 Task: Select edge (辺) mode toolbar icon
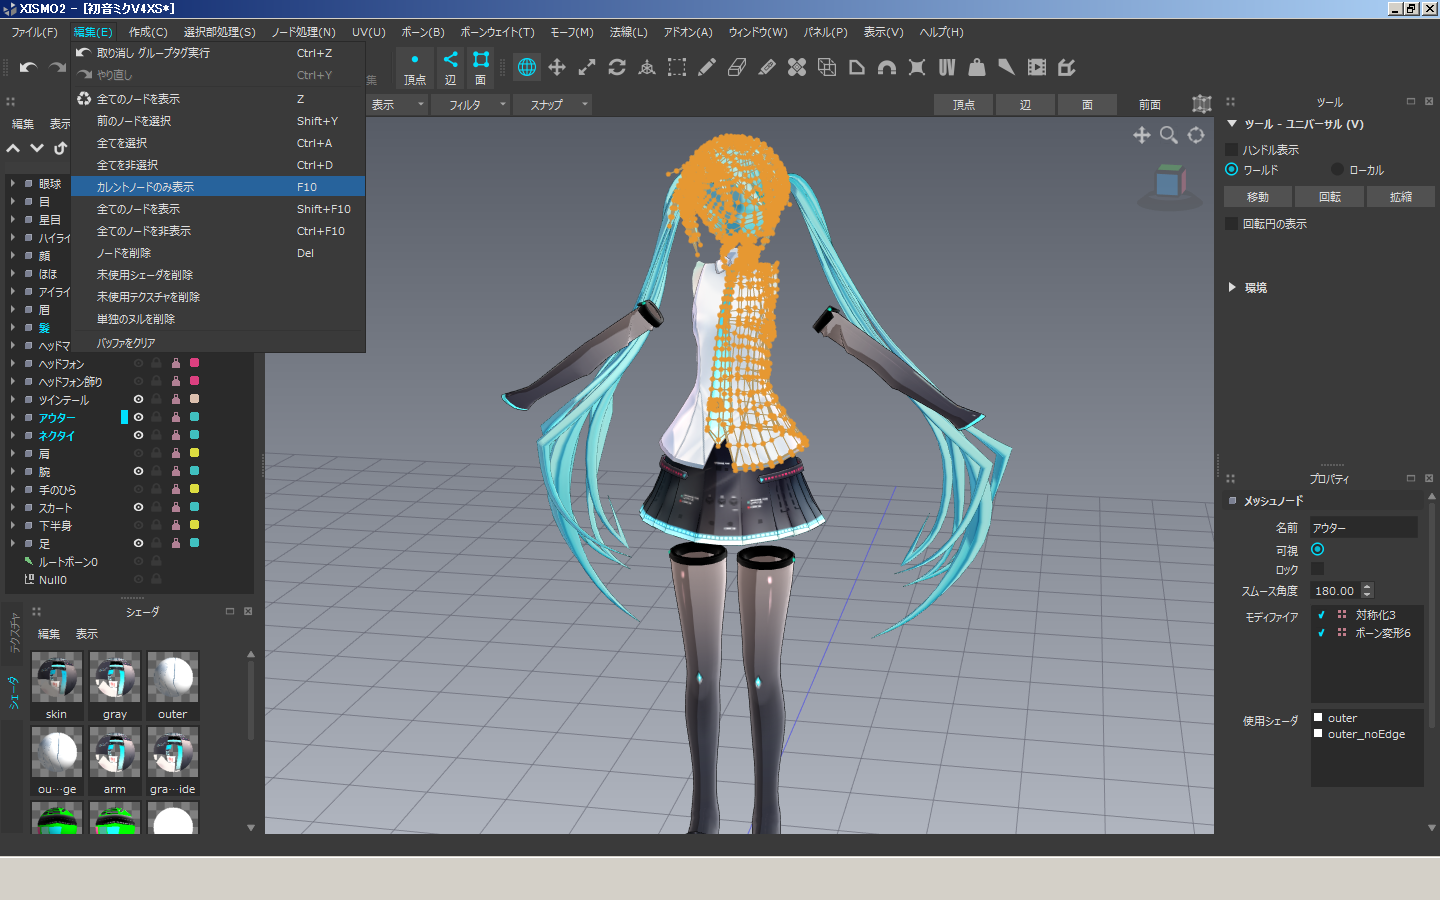(x=451, y=68)
